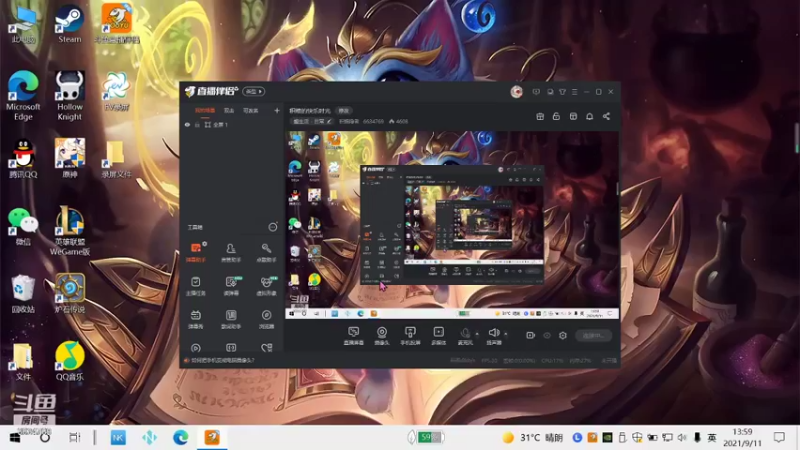
Task: Click the stream preview canvas
Action: [452, 224]
